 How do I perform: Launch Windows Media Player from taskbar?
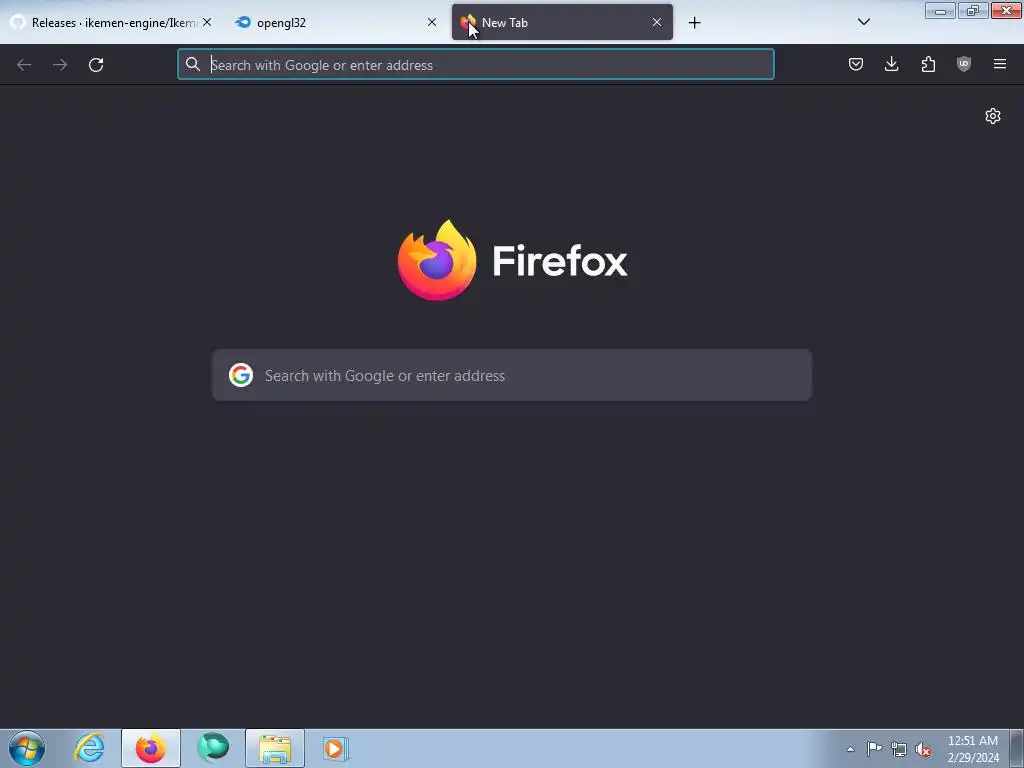tap(336, 748)
